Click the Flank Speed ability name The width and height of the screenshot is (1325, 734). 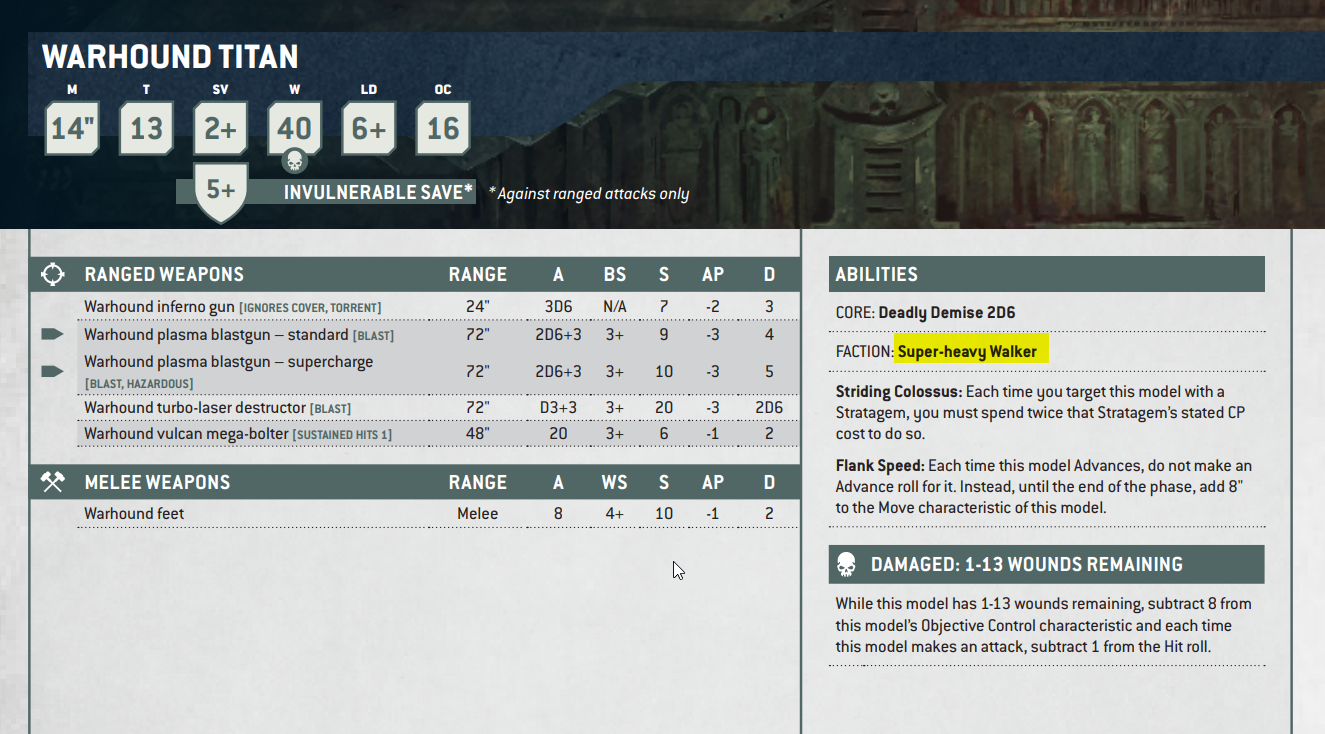(x=880, y=465)
